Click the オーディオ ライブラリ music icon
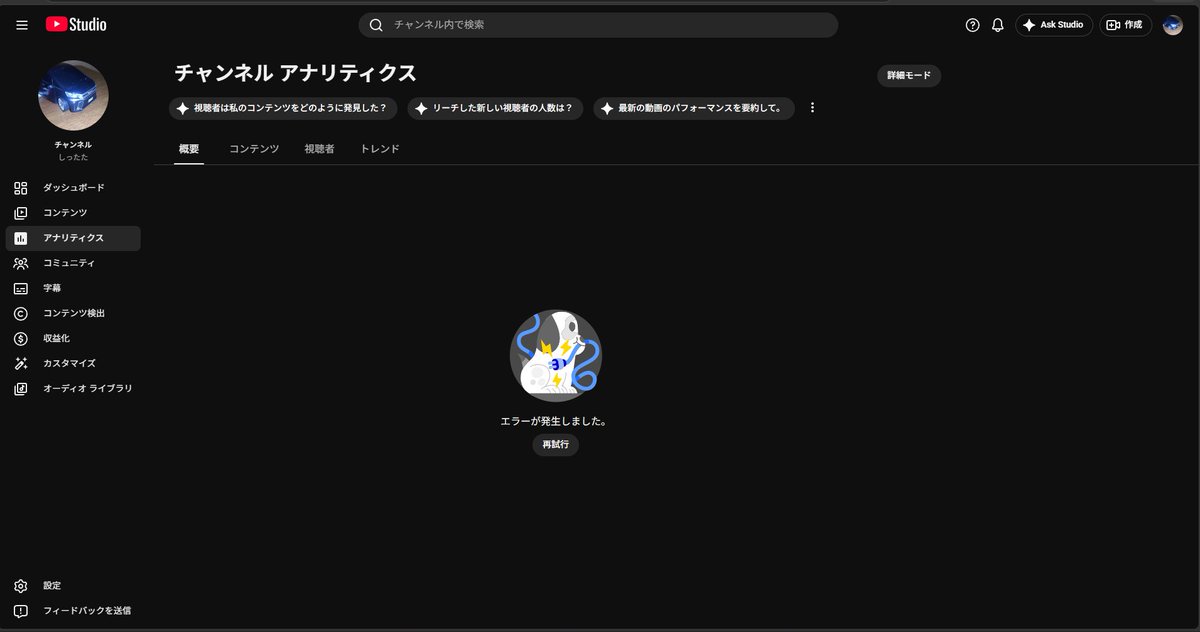Screen dimensions: 1200x632 (x=21, y=388)
